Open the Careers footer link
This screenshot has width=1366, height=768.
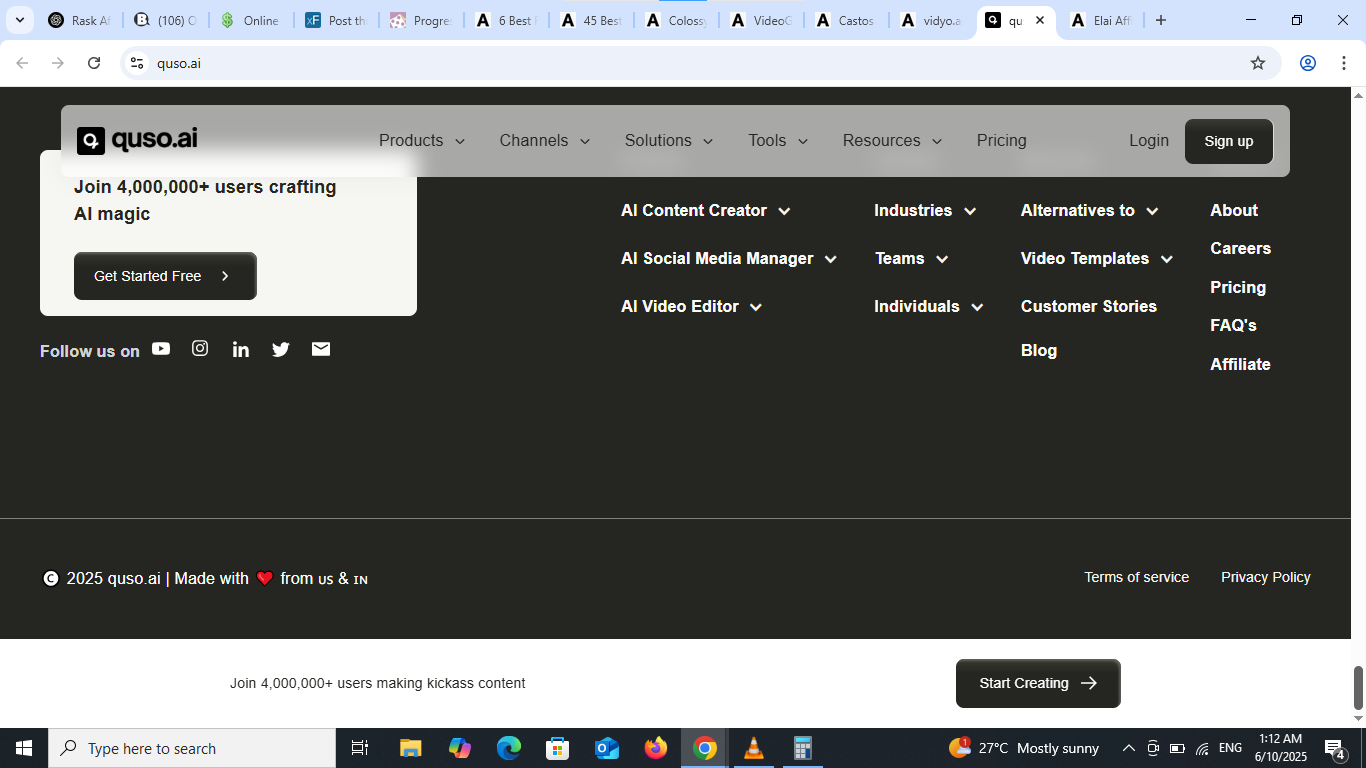click(x=1241, y=248)
